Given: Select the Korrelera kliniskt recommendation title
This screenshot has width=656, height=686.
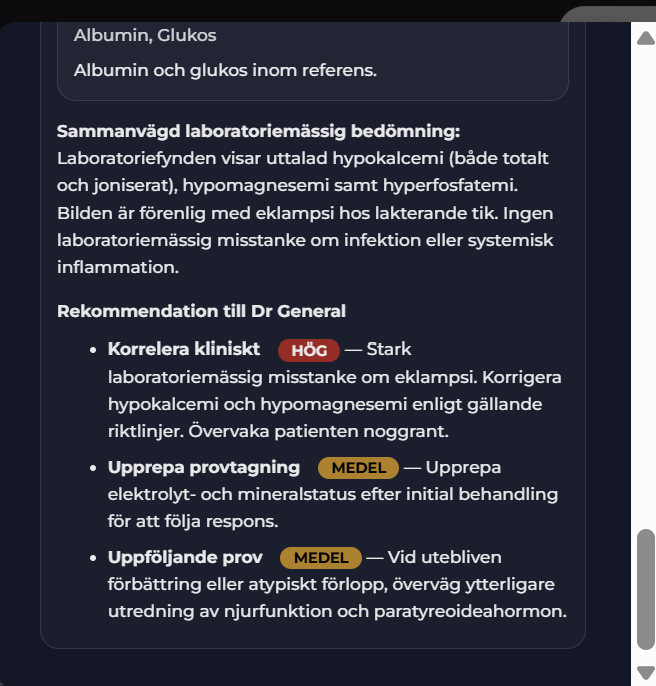Looking at the screenshot, I should 184,350.
